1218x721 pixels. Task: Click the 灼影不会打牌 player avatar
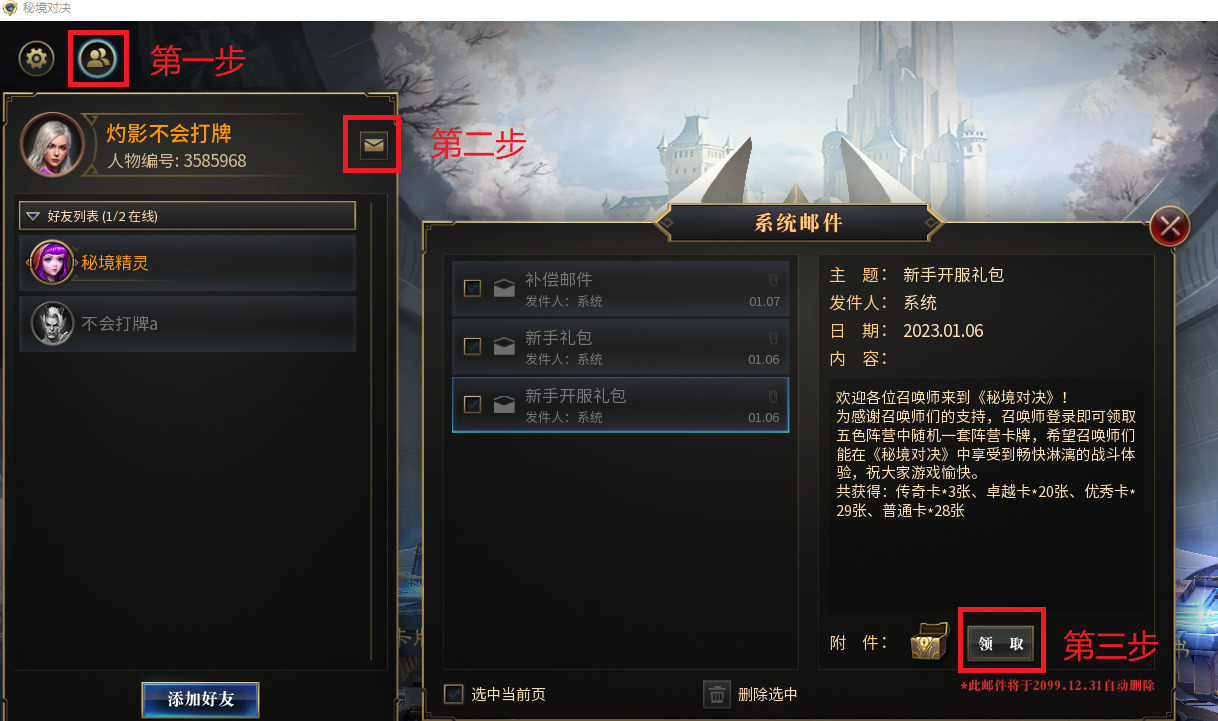click(x=52, y=143)
